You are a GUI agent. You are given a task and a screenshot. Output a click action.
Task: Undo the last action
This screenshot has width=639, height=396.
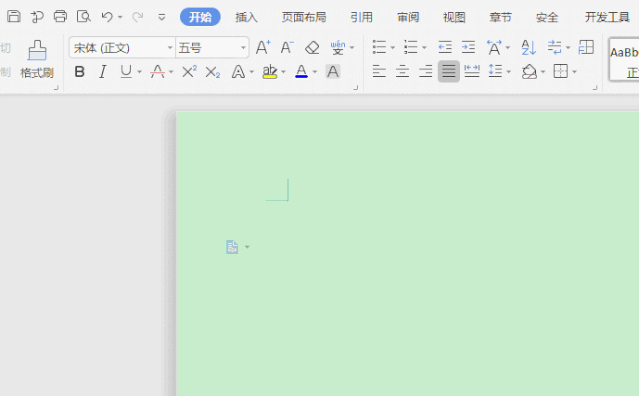coord(107,17)
